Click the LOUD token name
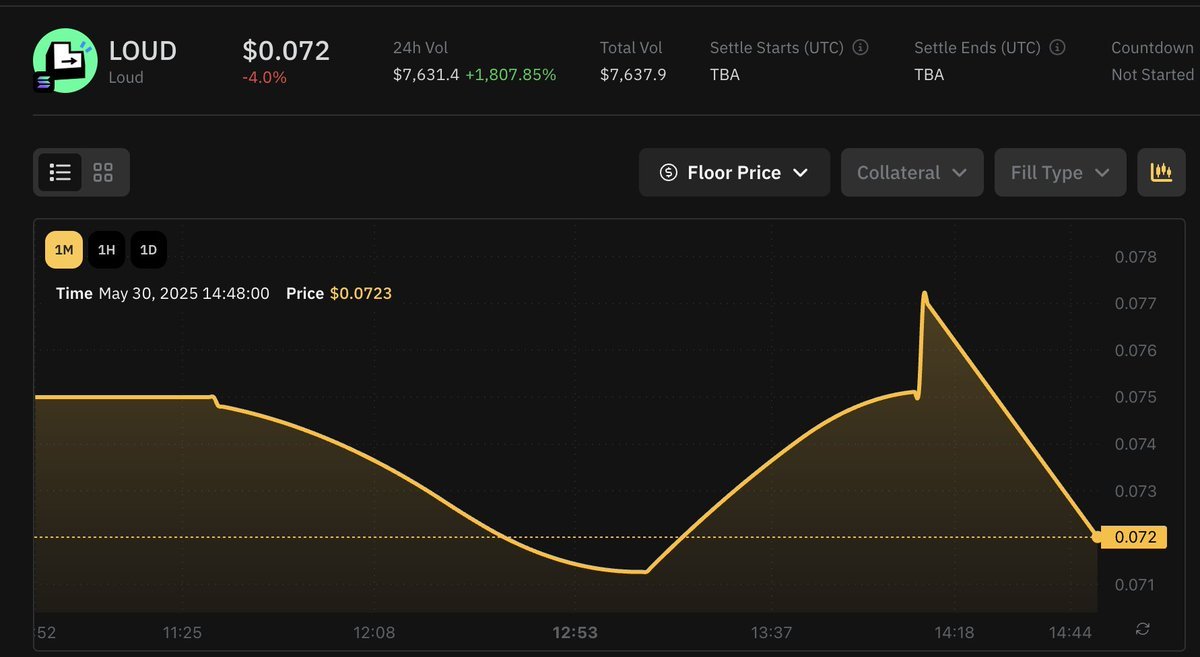1200x657 pixels. tap(142, 50)
